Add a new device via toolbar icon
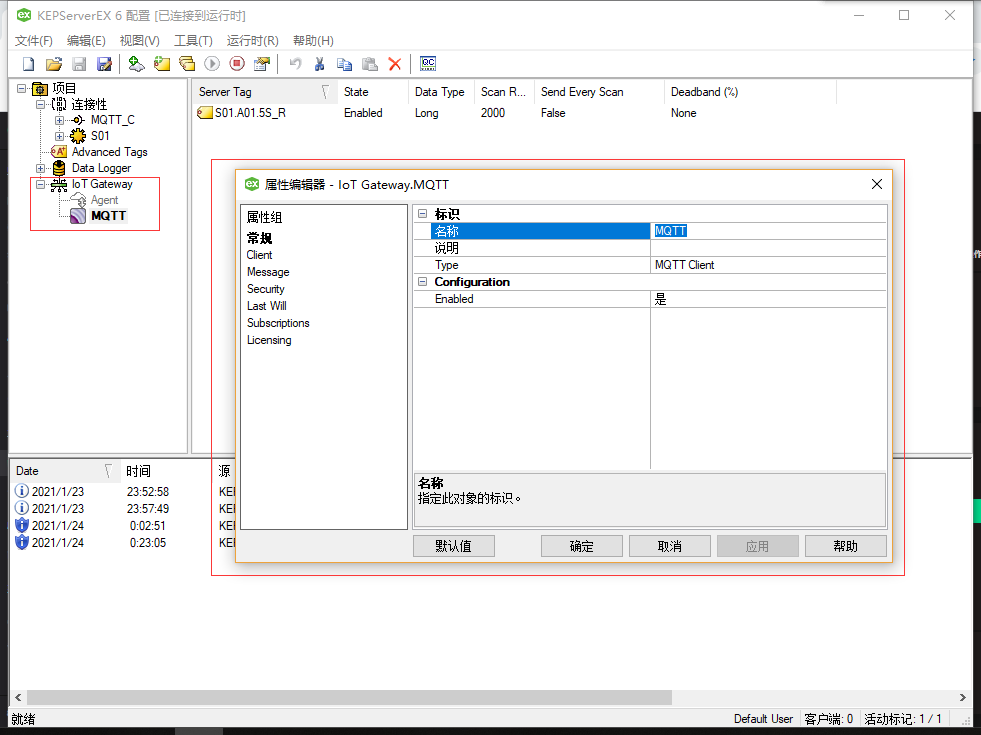 pos(162,64)
